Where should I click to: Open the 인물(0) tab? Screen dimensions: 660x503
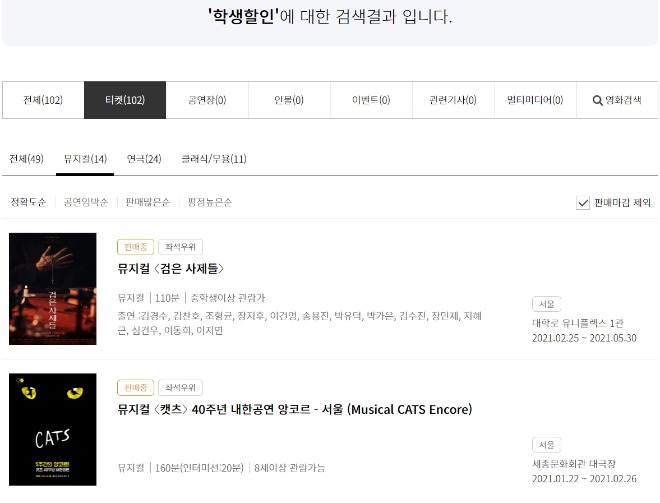[x=289, y=100]
